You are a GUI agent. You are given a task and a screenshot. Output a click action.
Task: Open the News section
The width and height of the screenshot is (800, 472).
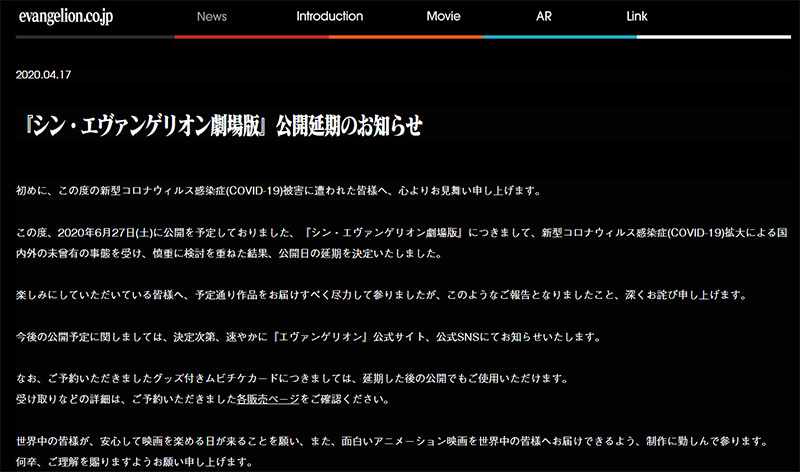[212, 17]
